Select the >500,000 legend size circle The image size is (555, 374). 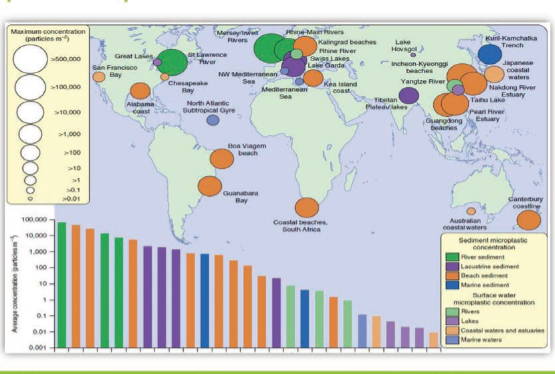pos(30,59)
